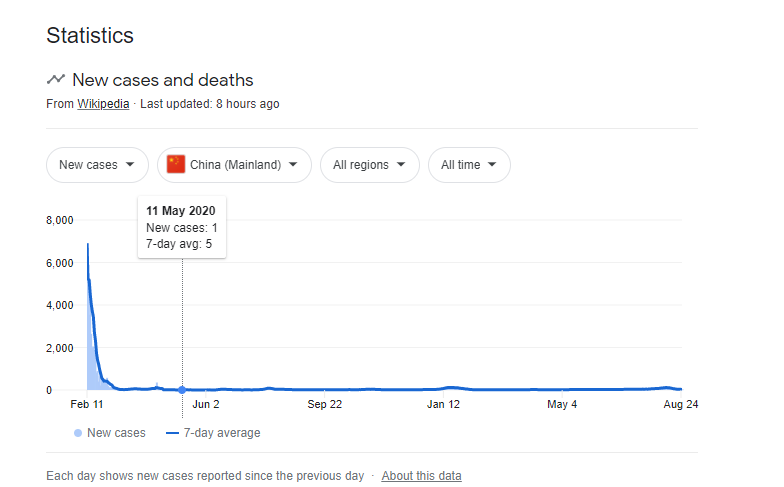Click the 11 May 2020 data point
Image resolution: width=784 pixels, height=487 pixels.
click(x=182, y=390)
